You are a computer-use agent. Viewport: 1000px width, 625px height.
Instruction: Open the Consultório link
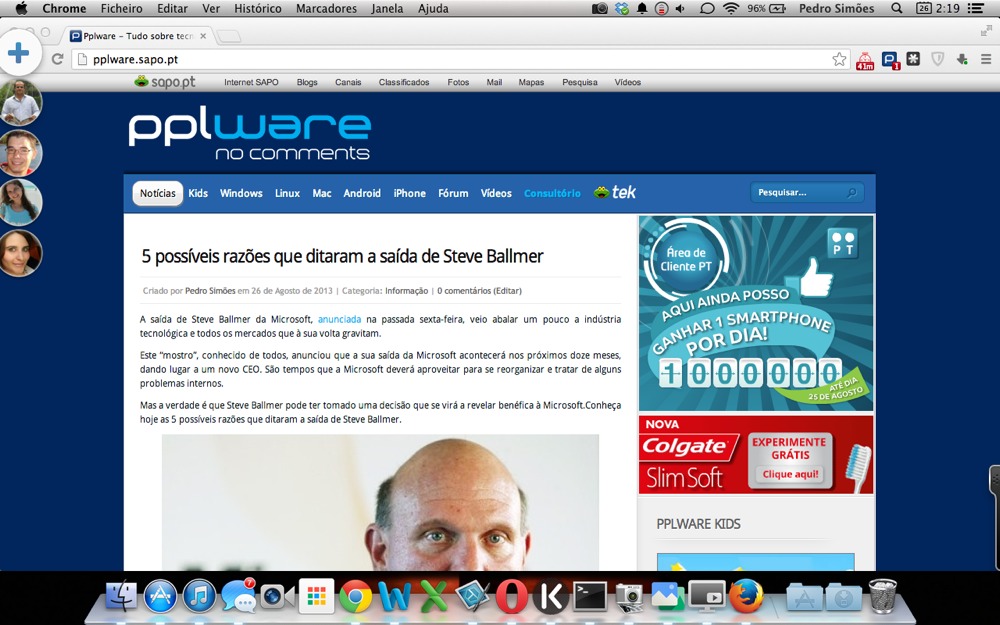pos(552,193)
